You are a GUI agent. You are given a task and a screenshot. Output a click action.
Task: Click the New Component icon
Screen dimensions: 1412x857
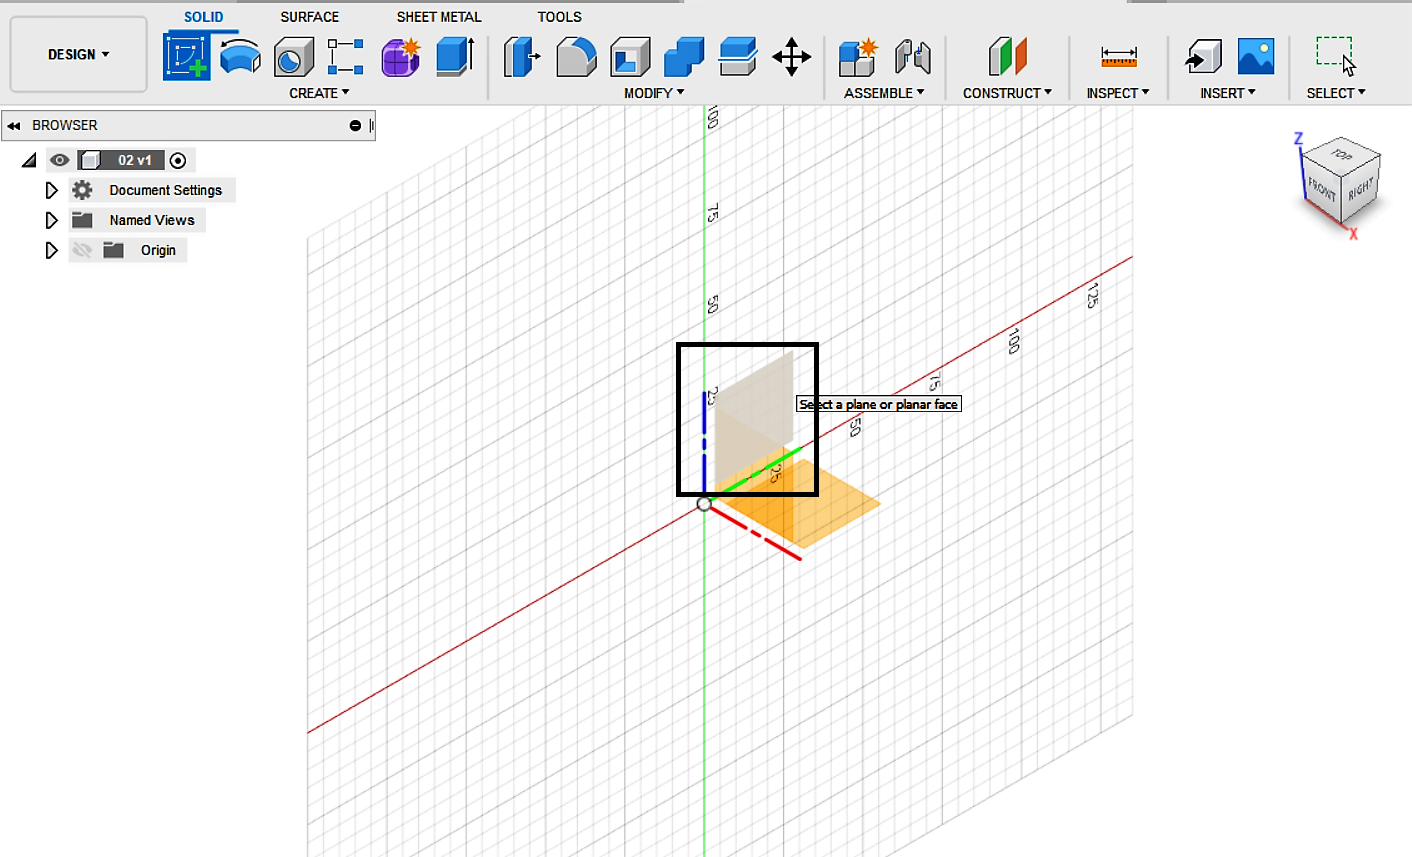point(858,57)
